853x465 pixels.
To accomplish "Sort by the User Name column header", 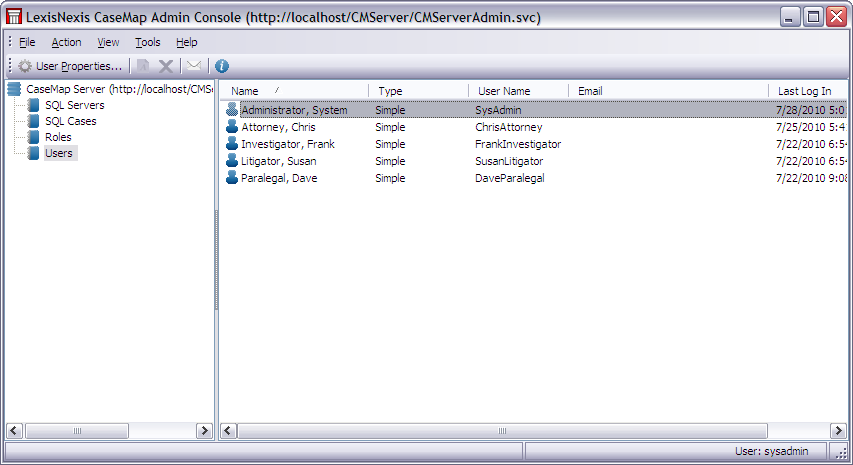I will [518, 91].
